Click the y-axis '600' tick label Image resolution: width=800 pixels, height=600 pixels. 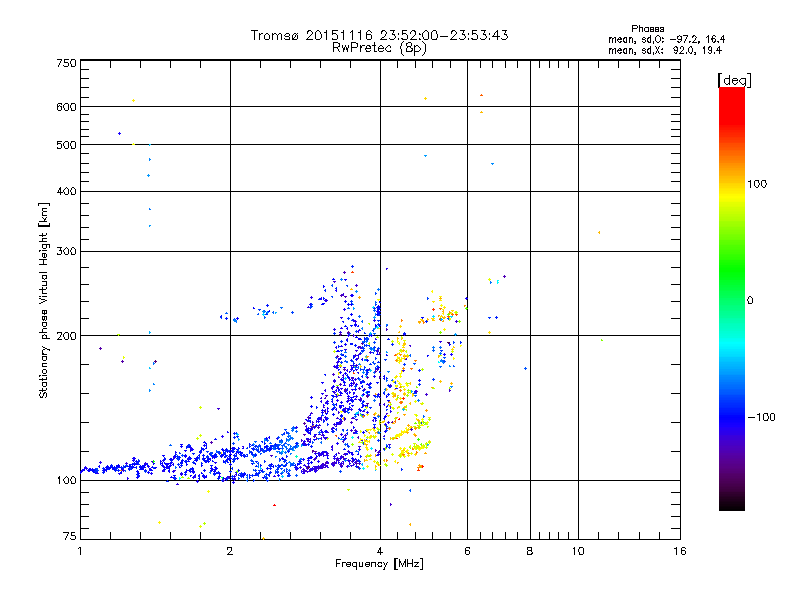pyautogui.click(x=66, y=107)
